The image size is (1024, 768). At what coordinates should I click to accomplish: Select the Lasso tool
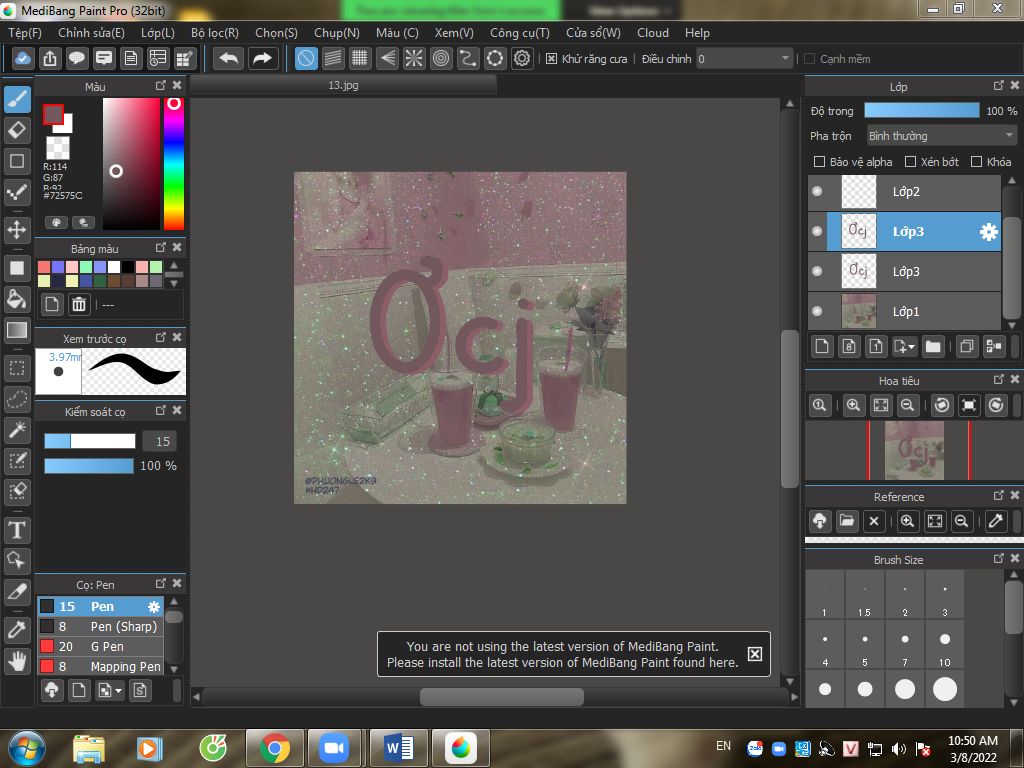(x=17, y=399)
